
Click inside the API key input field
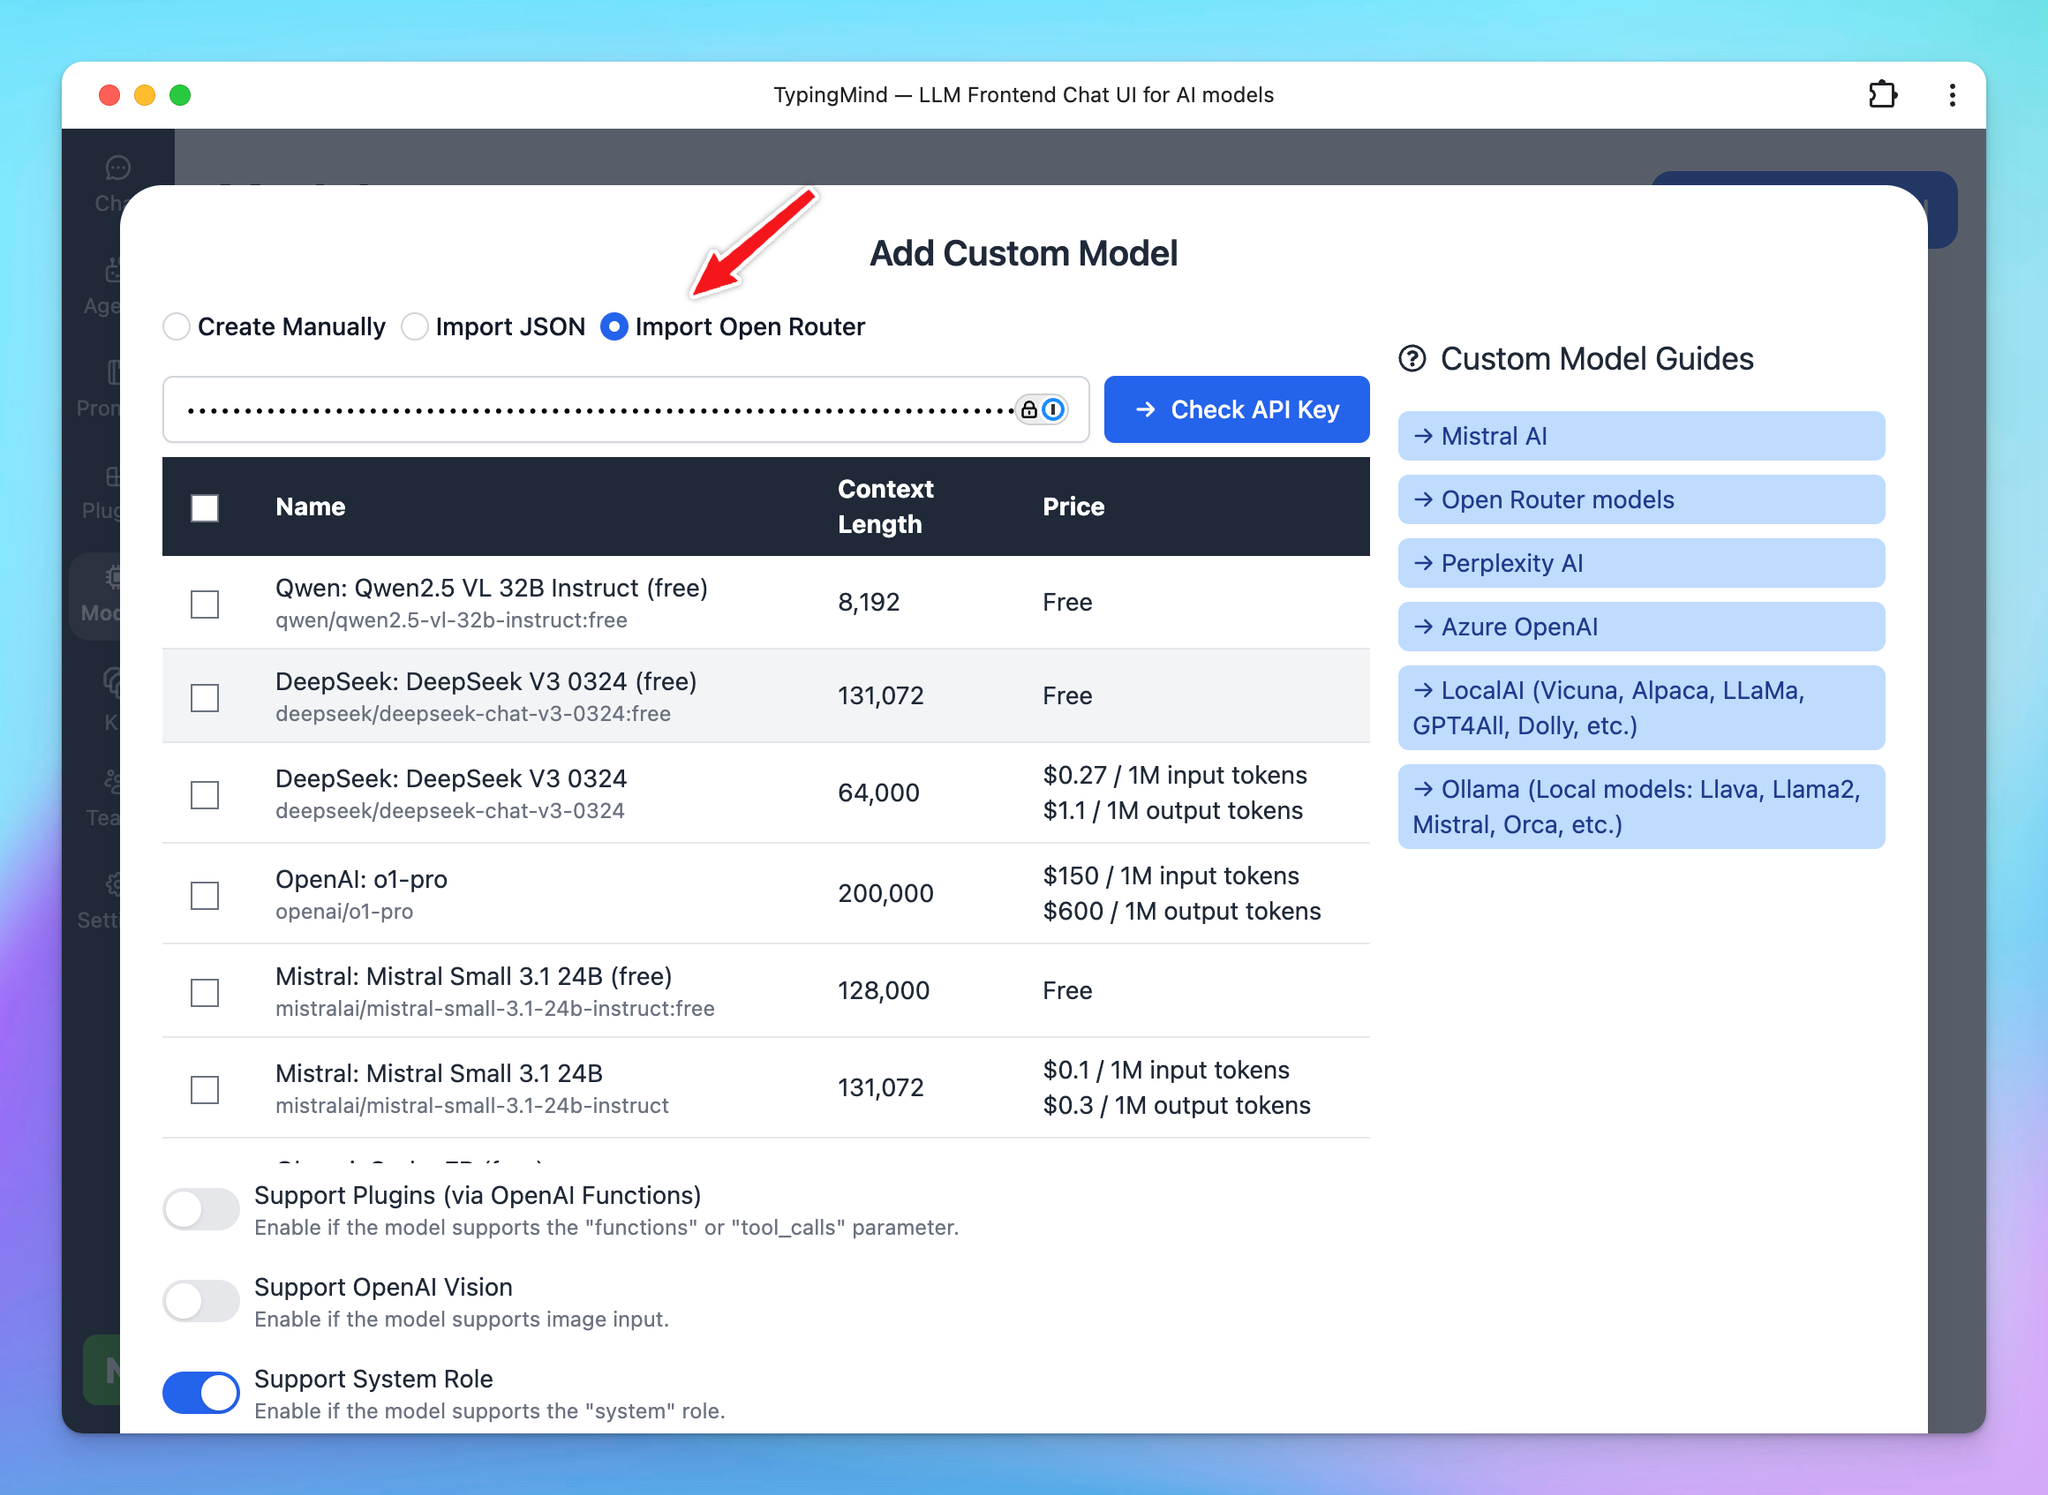click(600, 409)
